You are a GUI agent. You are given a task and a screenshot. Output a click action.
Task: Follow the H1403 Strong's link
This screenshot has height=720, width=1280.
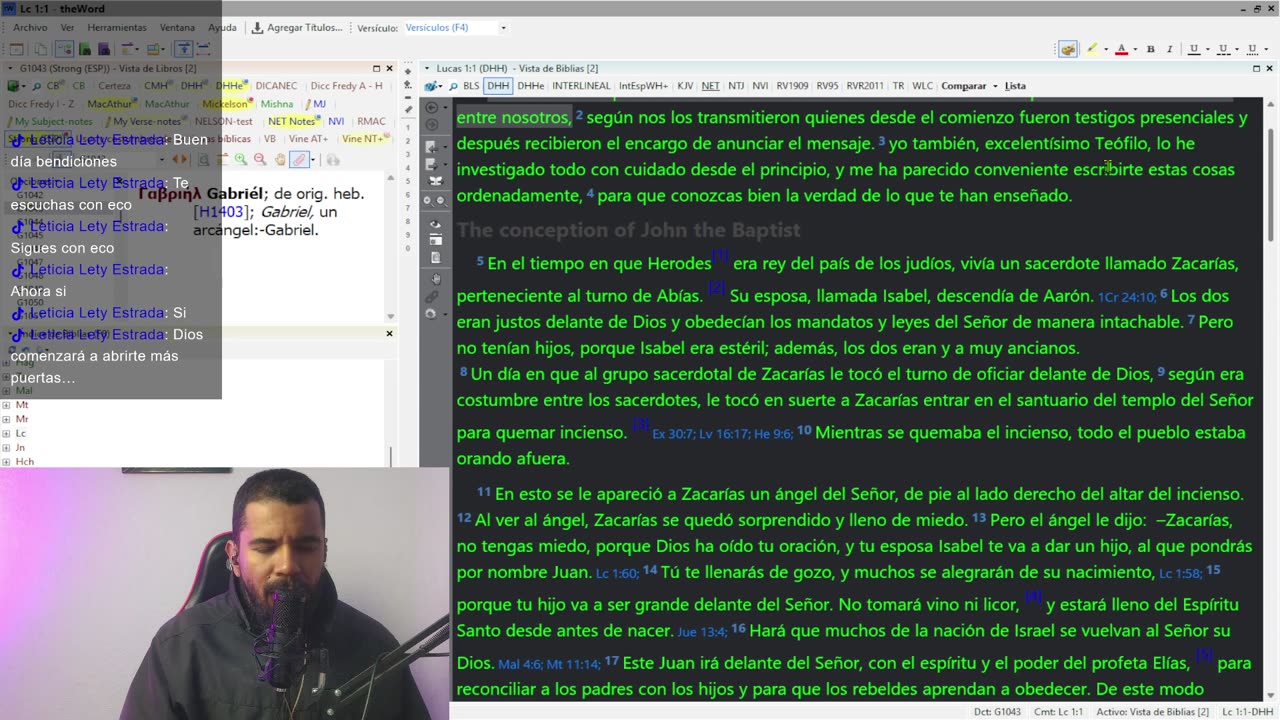coord(221,212)
